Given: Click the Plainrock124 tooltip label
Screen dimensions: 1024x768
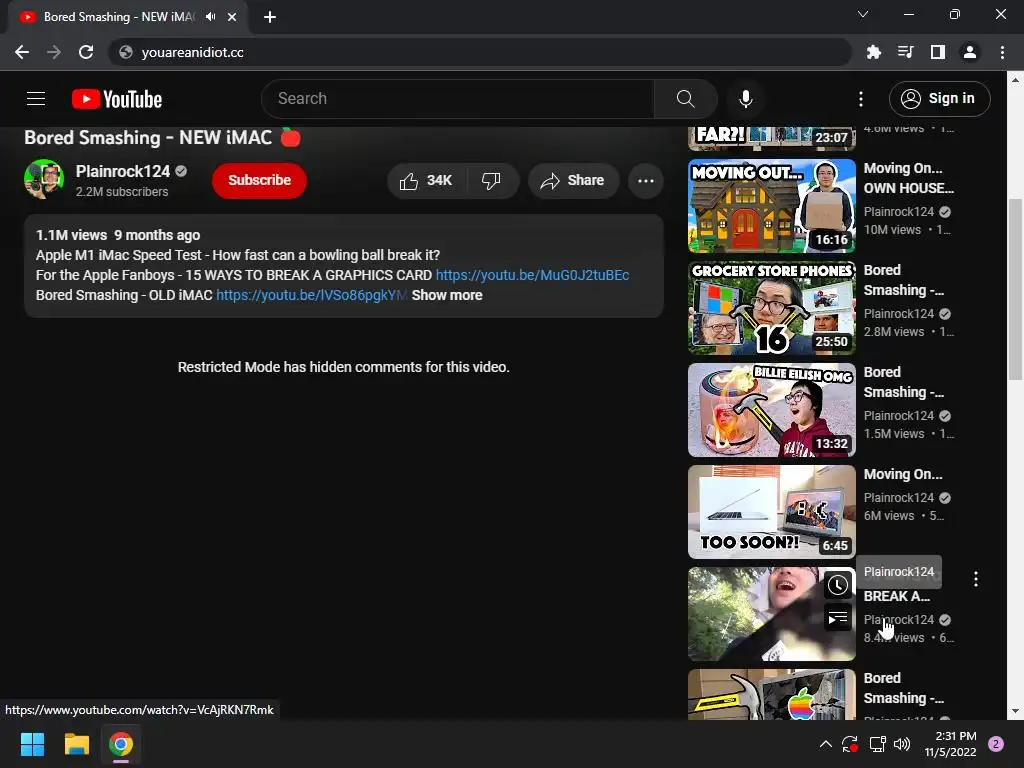Looking at the screenshot, I should (x=899, y=571).
